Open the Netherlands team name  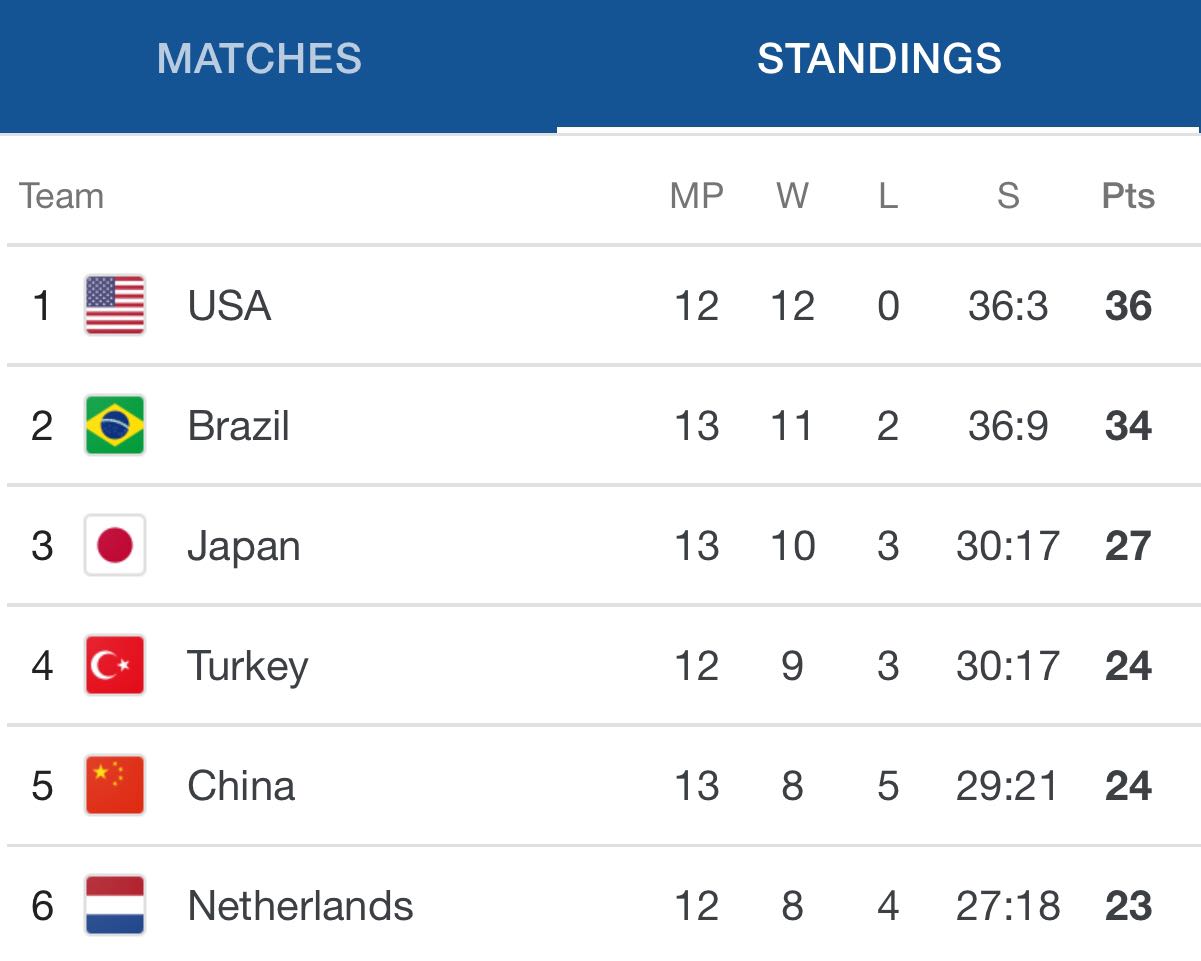point(300,906)
